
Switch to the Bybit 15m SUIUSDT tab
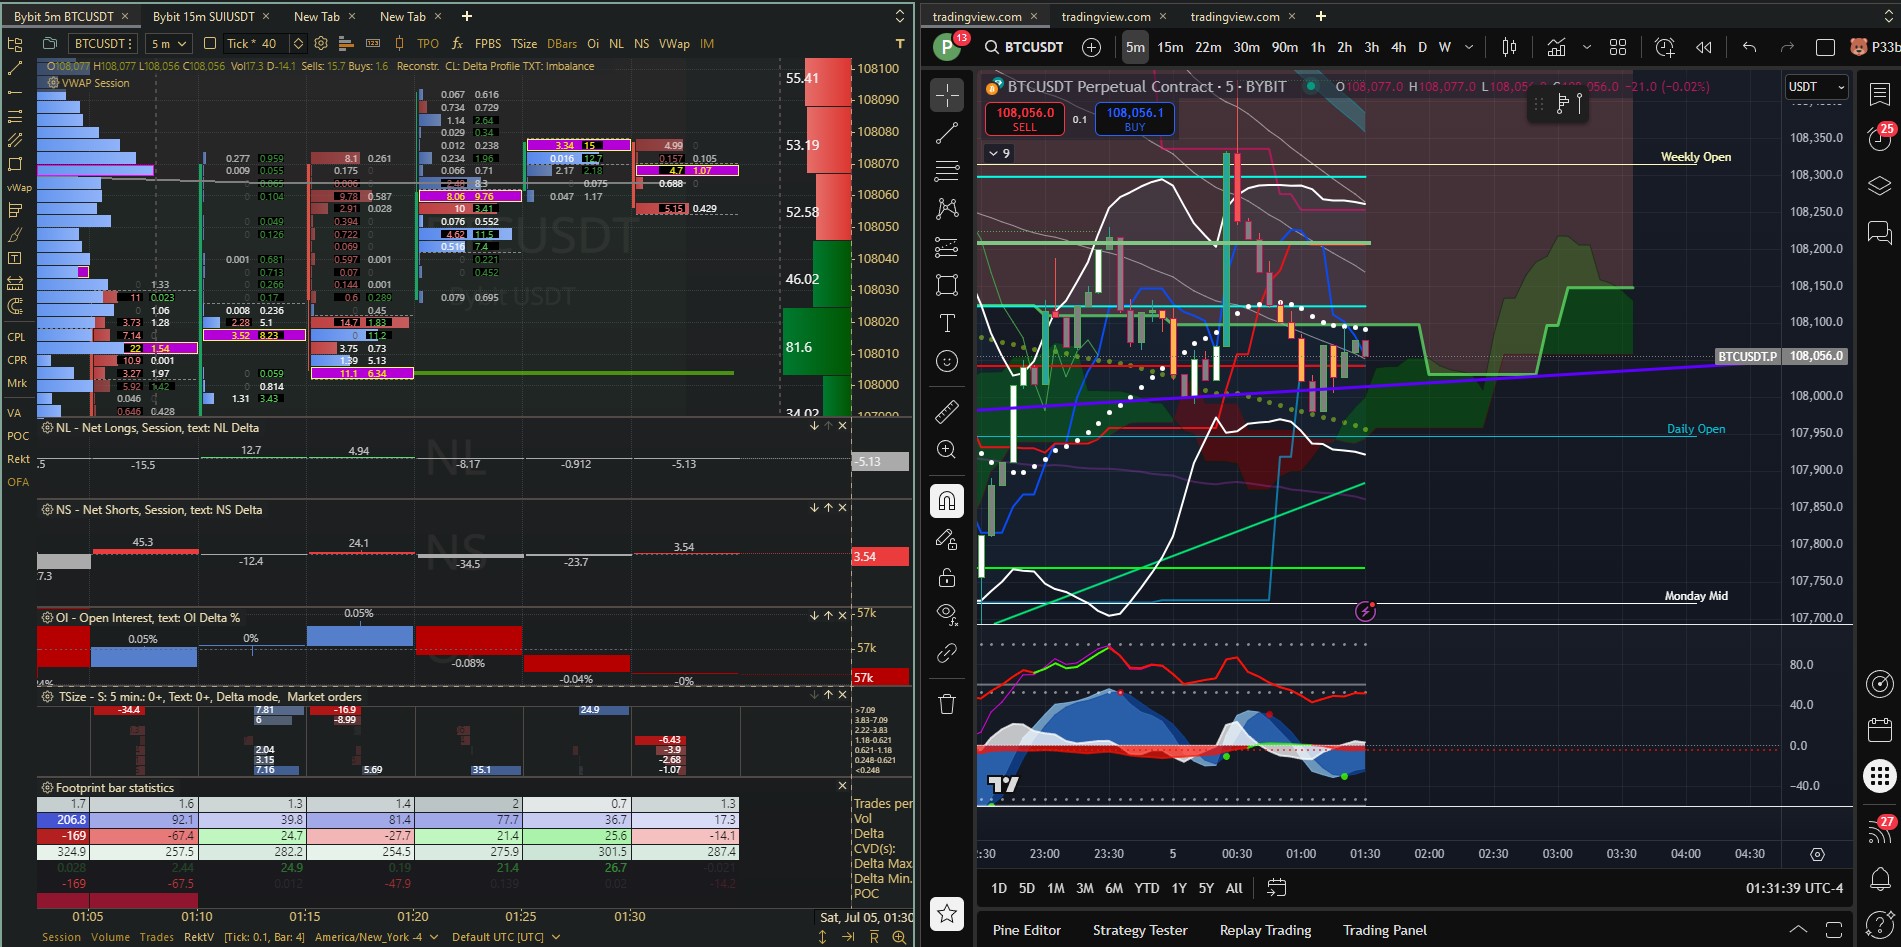[203, 16]
